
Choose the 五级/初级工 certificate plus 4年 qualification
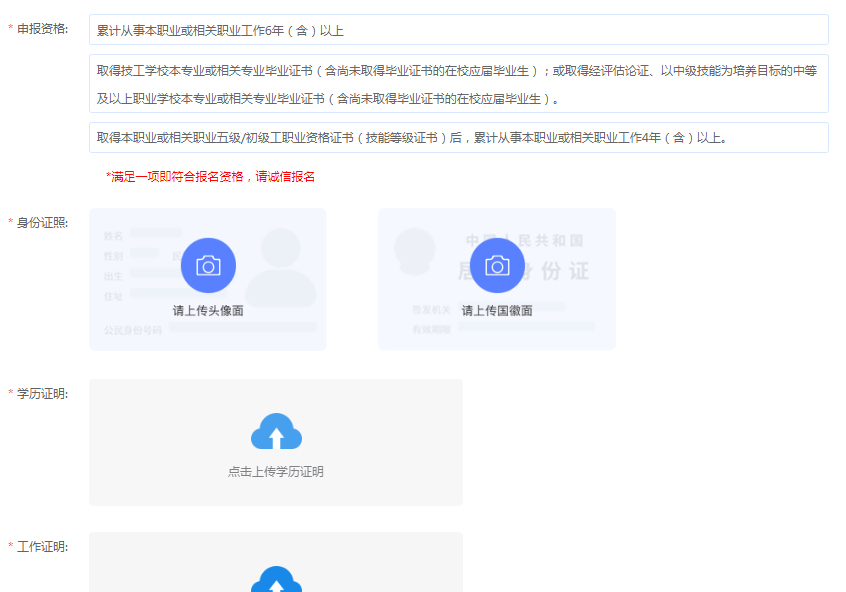[458, 138]
